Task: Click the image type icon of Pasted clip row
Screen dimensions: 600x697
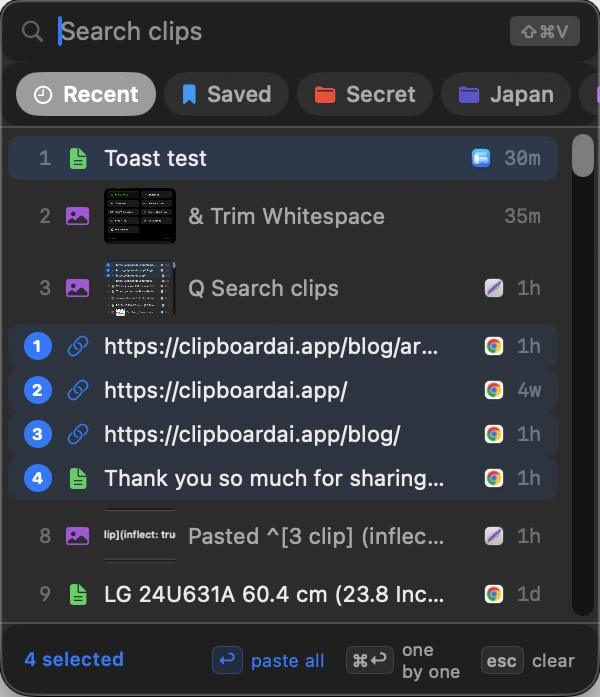Action: 78,536
